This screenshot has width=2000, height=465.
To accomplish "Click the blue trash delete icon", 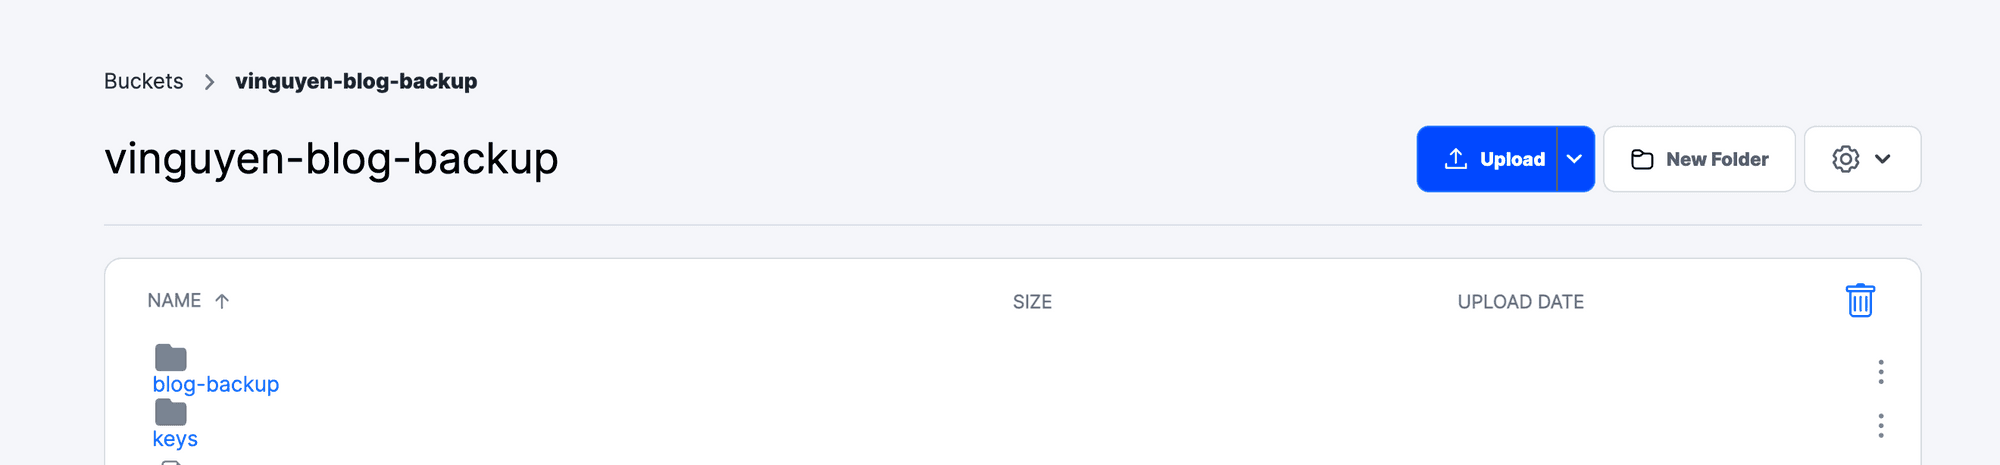I will [1859, 300].
